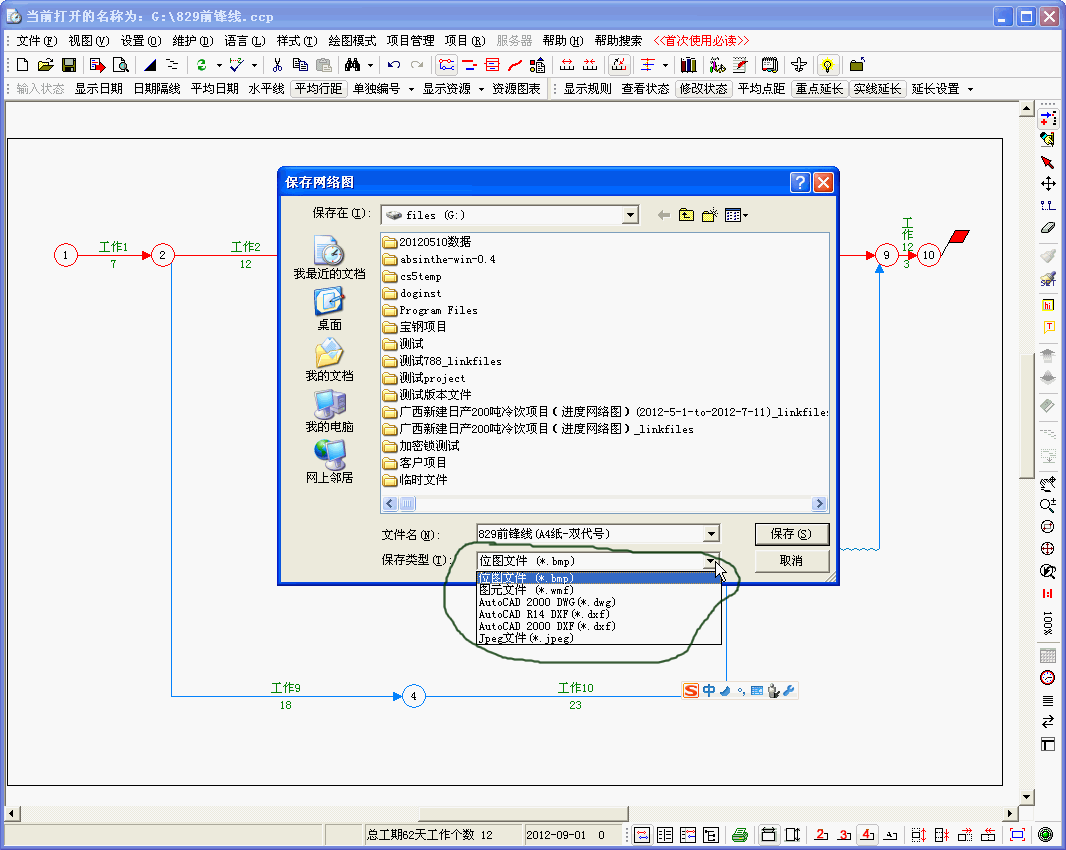The width and height of the screenshot is (1066, 850).
Task: Open 我最近的文档 recent documents place
Action: click(x=330, y=258)
